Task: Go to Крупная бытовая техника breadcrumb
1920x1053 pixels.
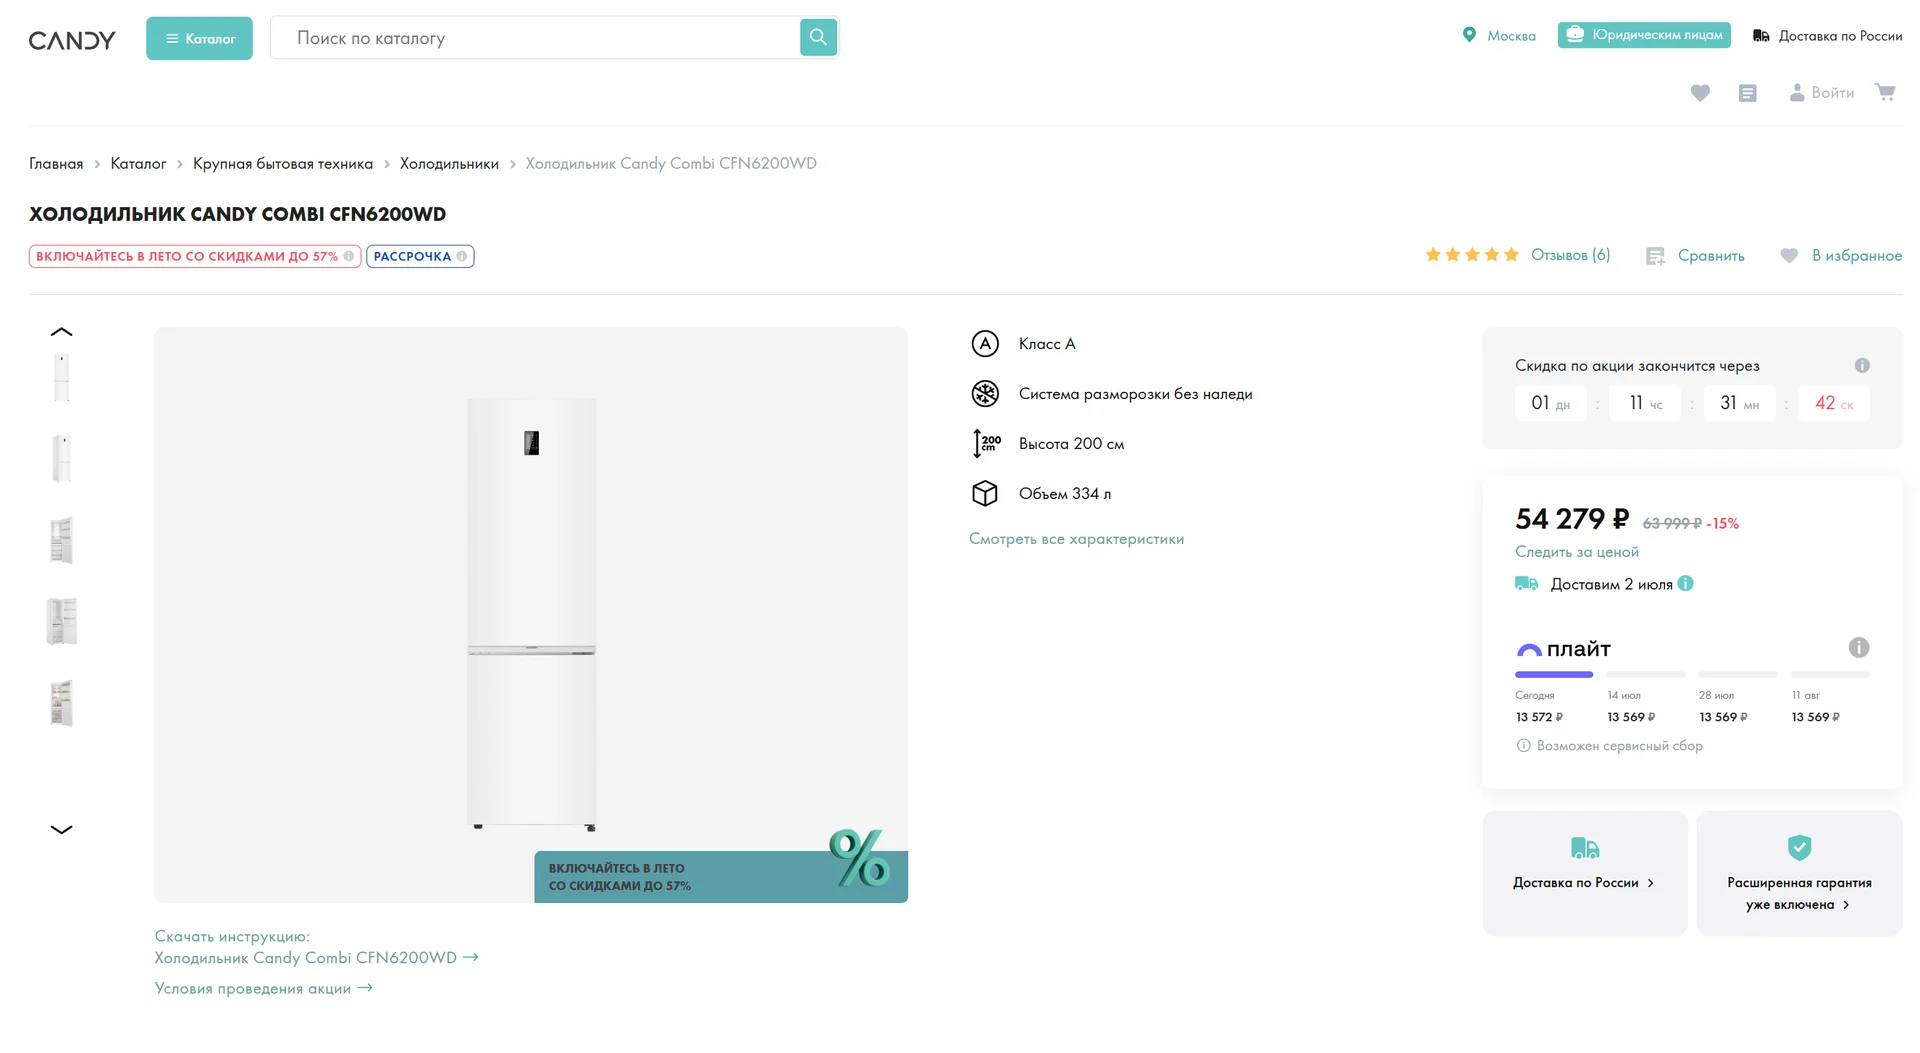Action: click(x=283, y=163)
